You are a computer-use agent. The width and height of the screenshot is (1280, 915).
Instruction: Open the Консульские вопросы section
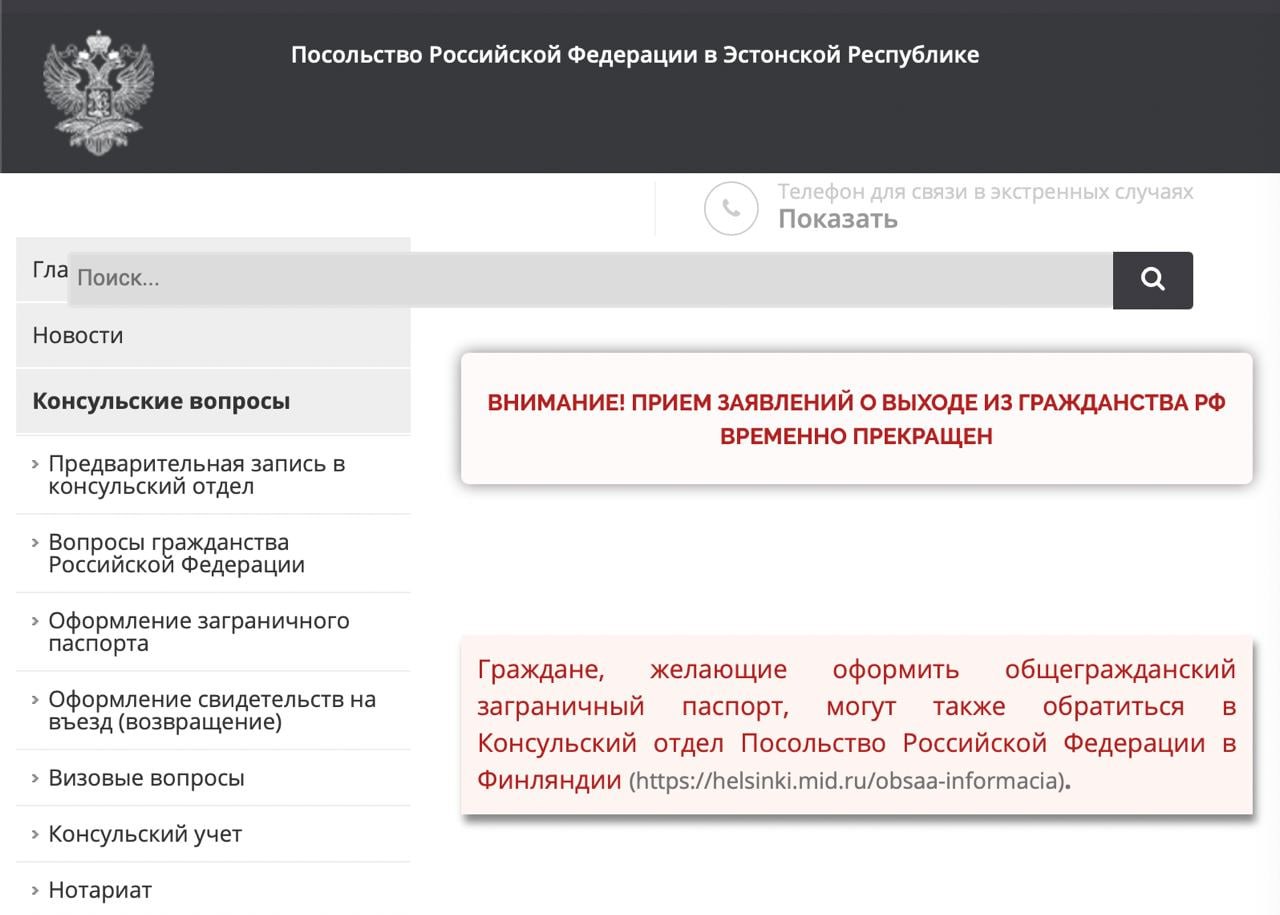(161, 401)
